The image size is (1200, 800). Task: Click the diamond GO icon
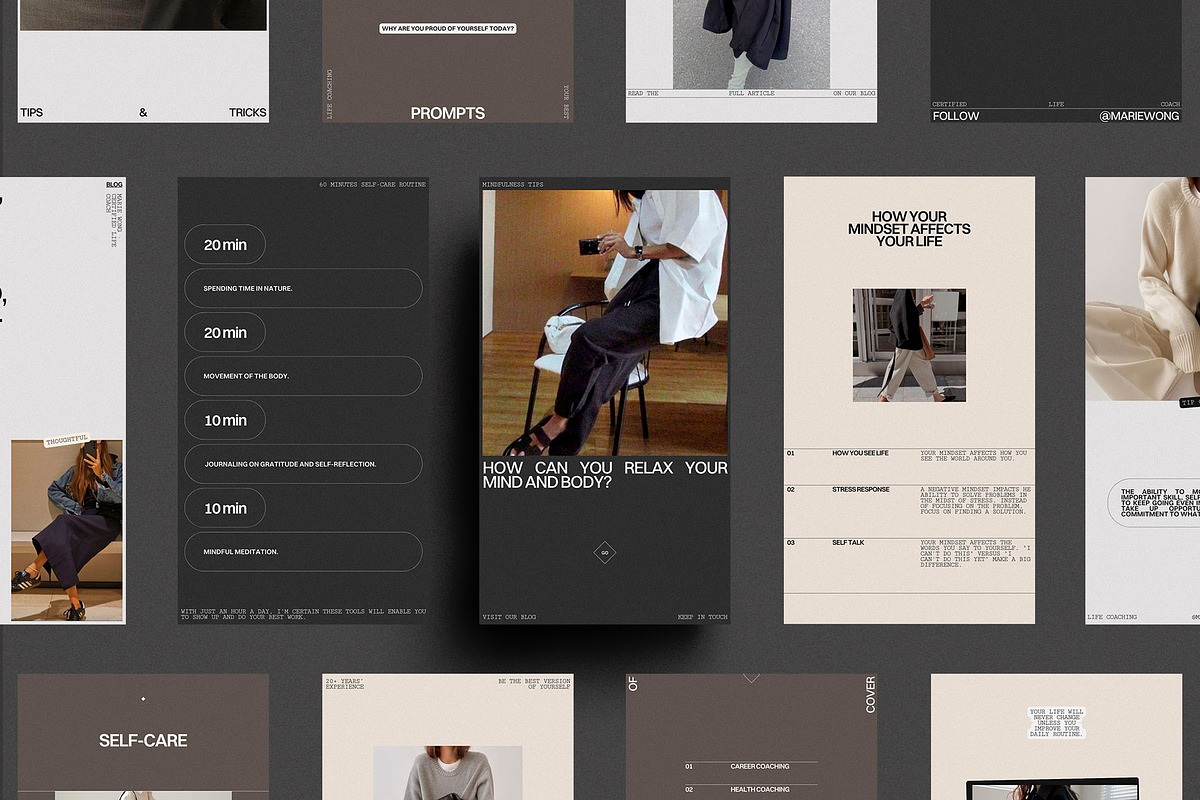click(x=604, y=552)
